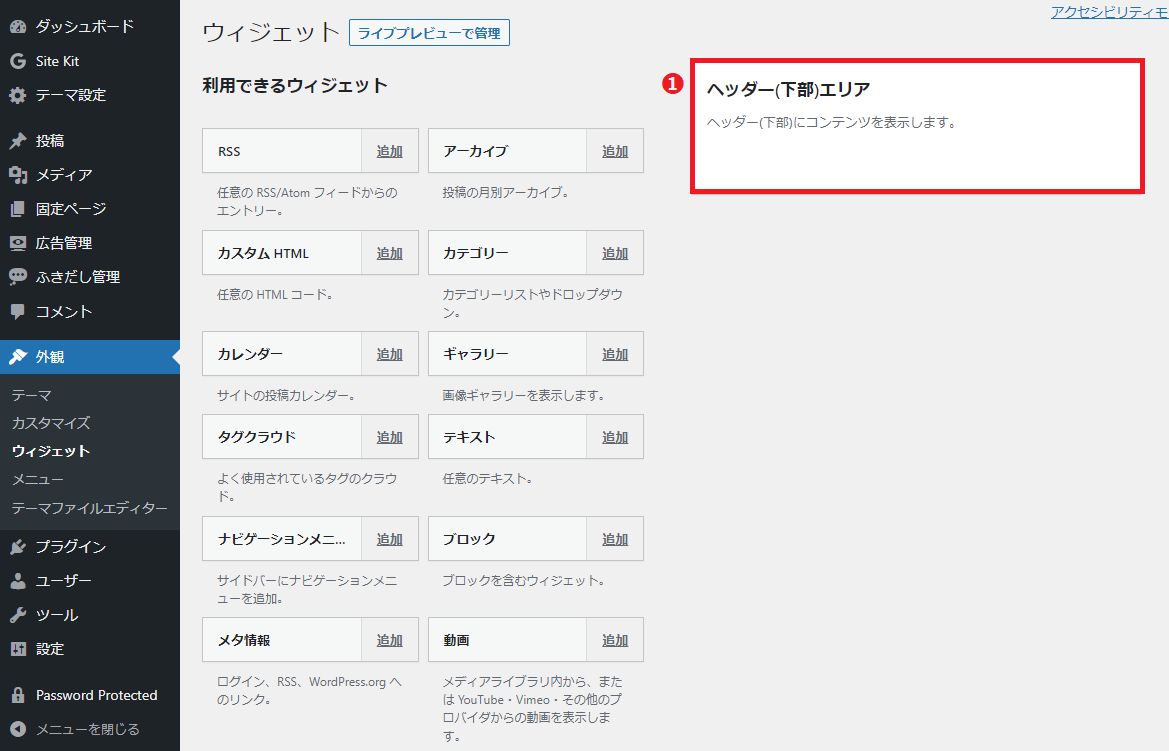1169x751 pixels.
Task: Click the 投稿 pushpin icon
Action: 18,141
